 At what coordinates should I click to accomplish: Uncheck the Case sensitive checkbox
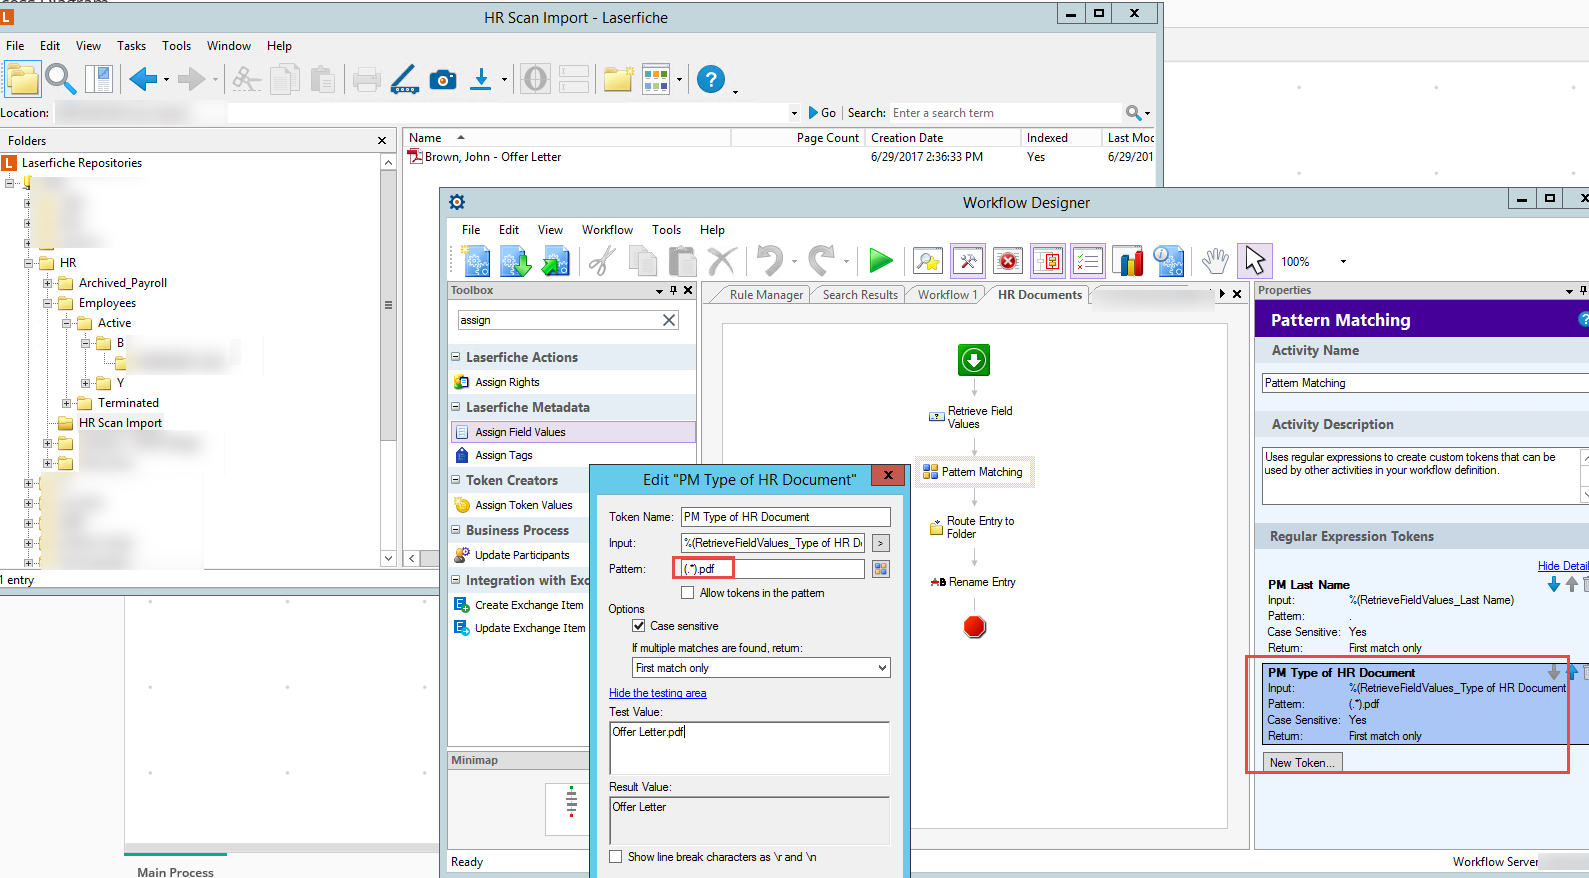(638, 626)
